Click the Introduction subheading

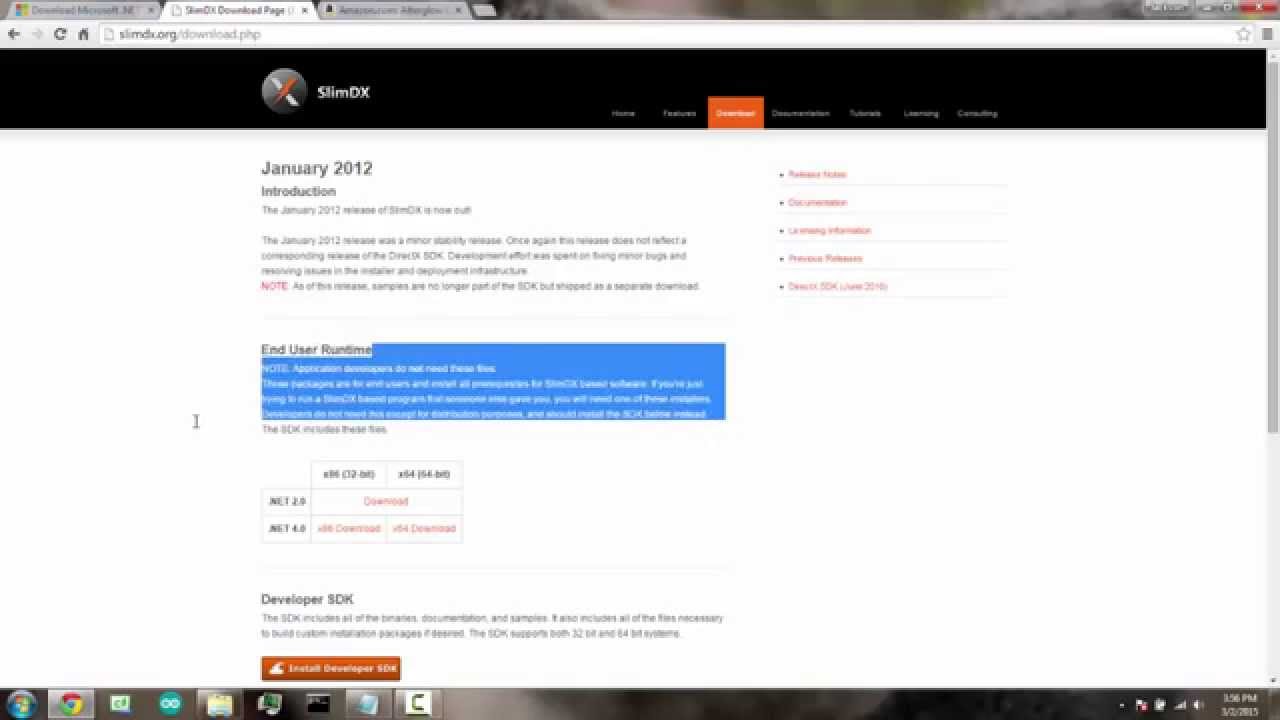coord(298,191)
